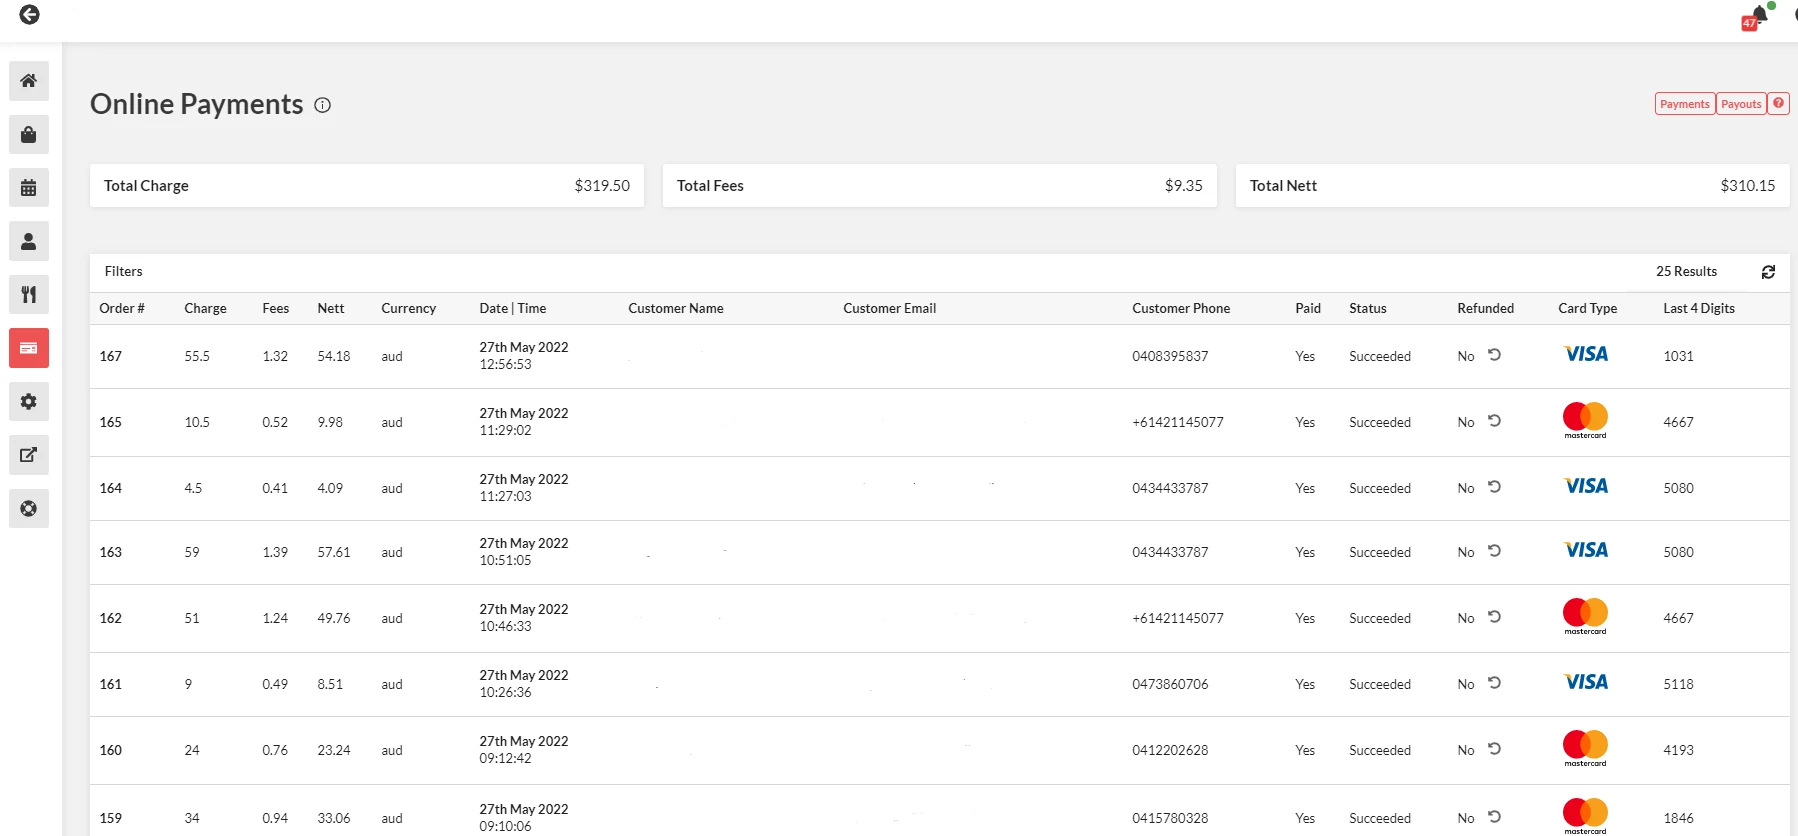
Task: Open the shopping bag orders icon
Action: [x=29, y=134]
